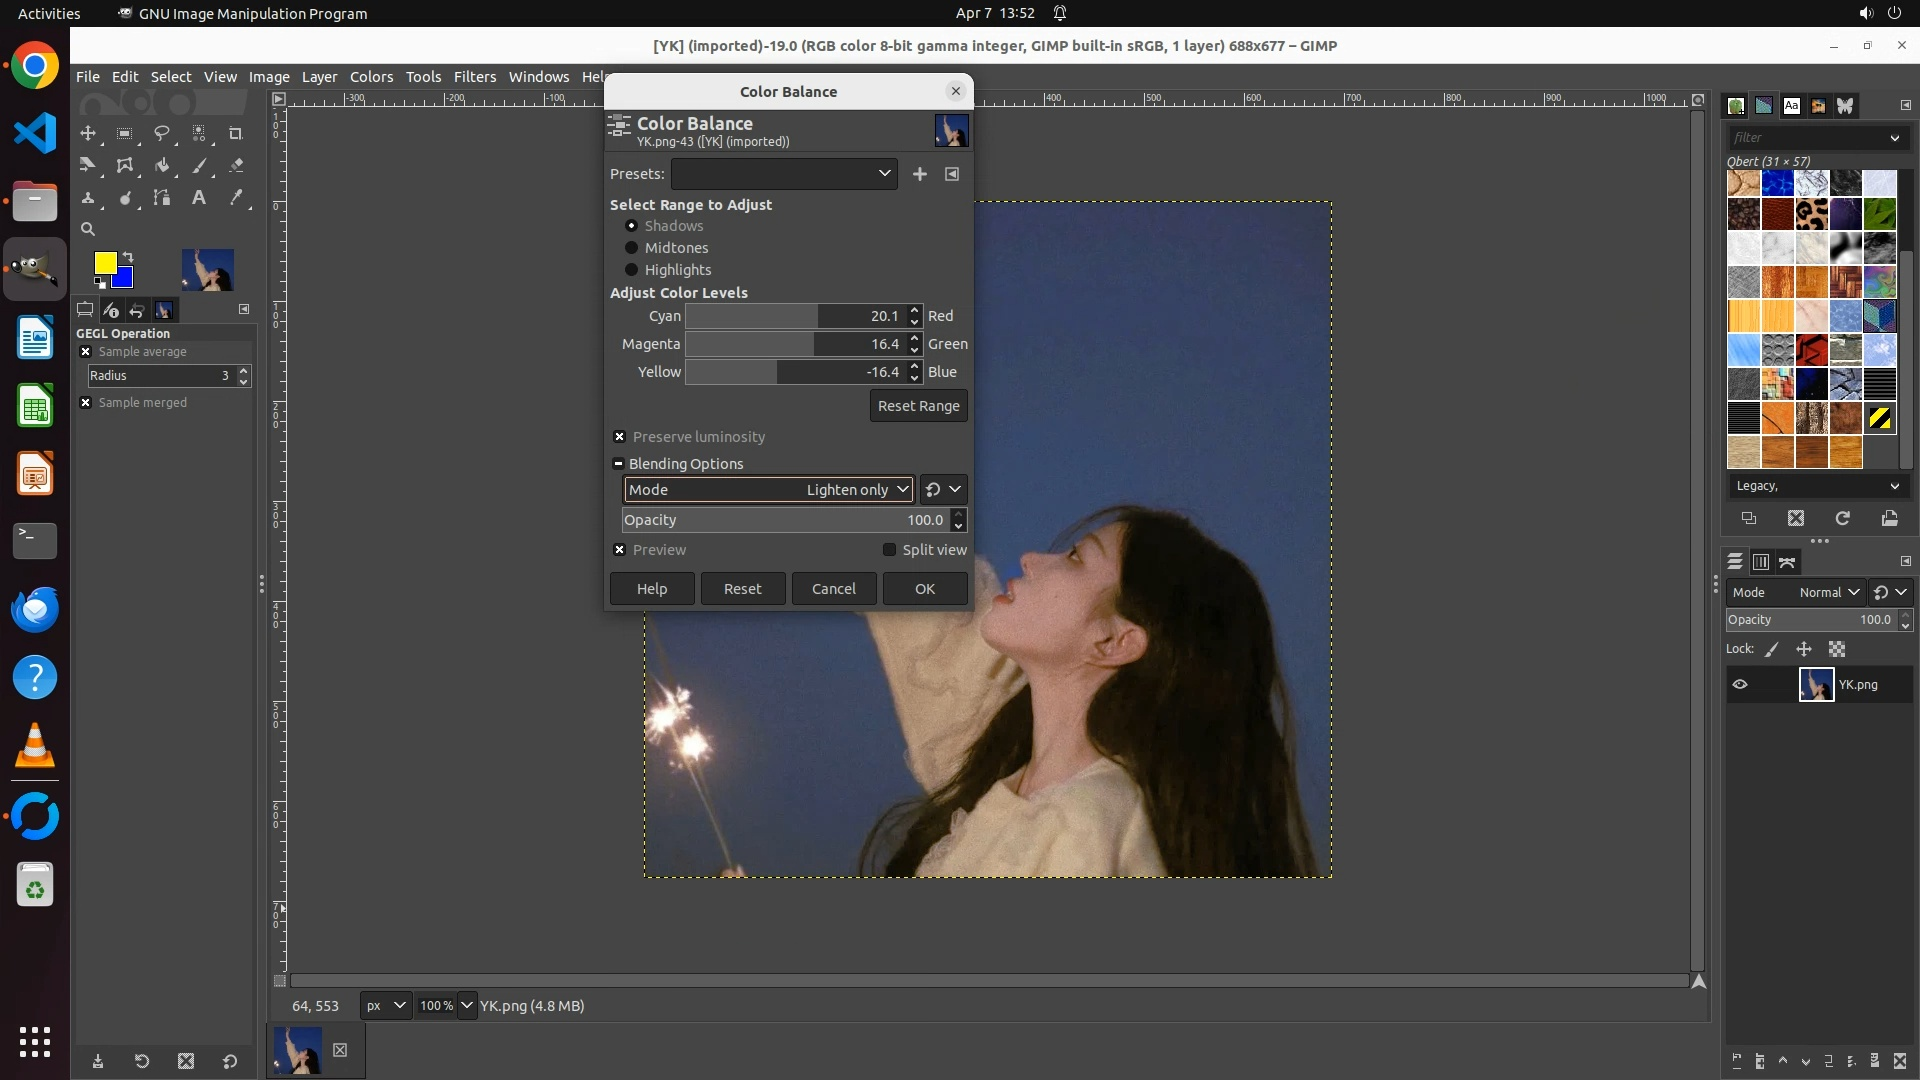Toggle Preserve luminosity checkbox

[620, 437]
